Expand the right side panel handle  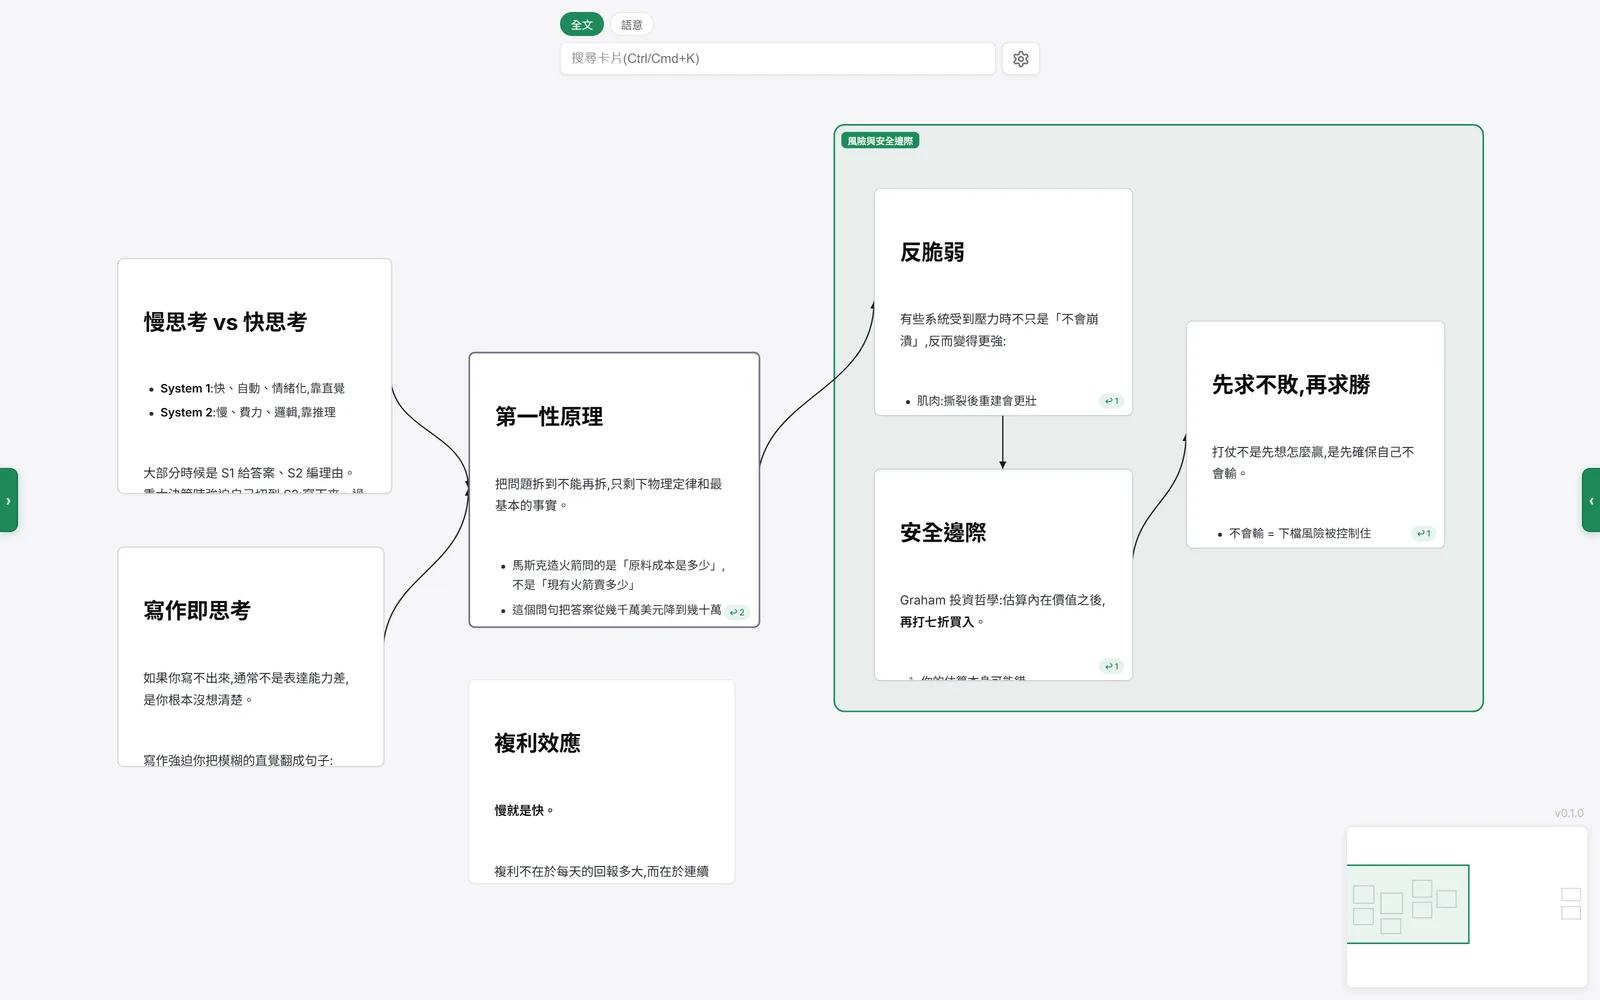point(1591,500)
